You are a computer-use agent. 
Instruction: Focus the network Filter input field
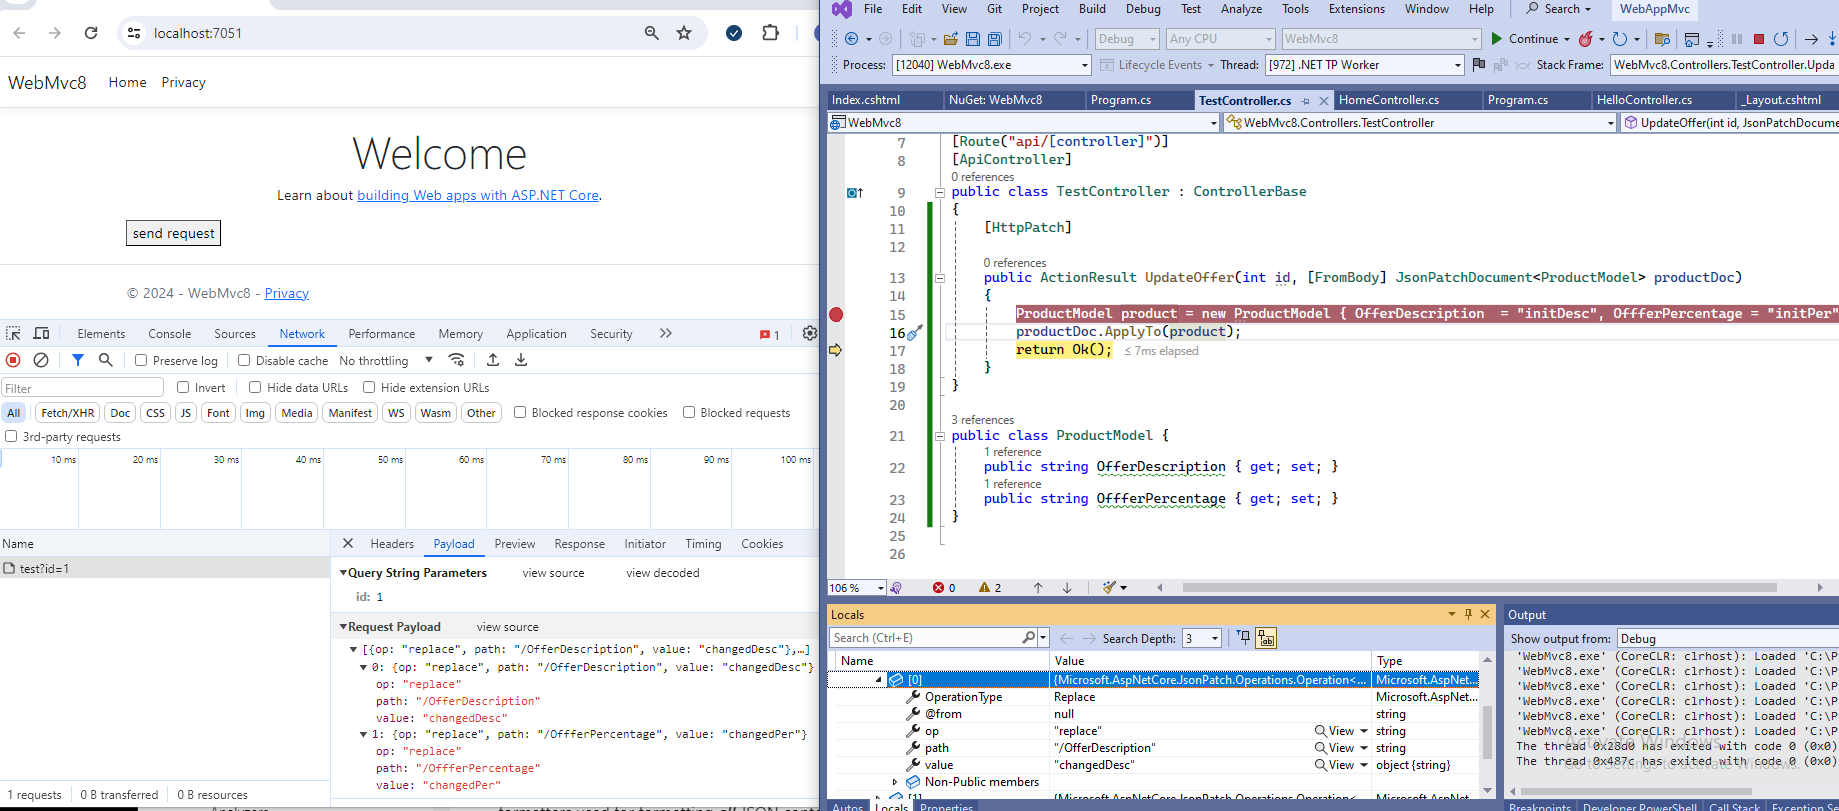point(83,388)
